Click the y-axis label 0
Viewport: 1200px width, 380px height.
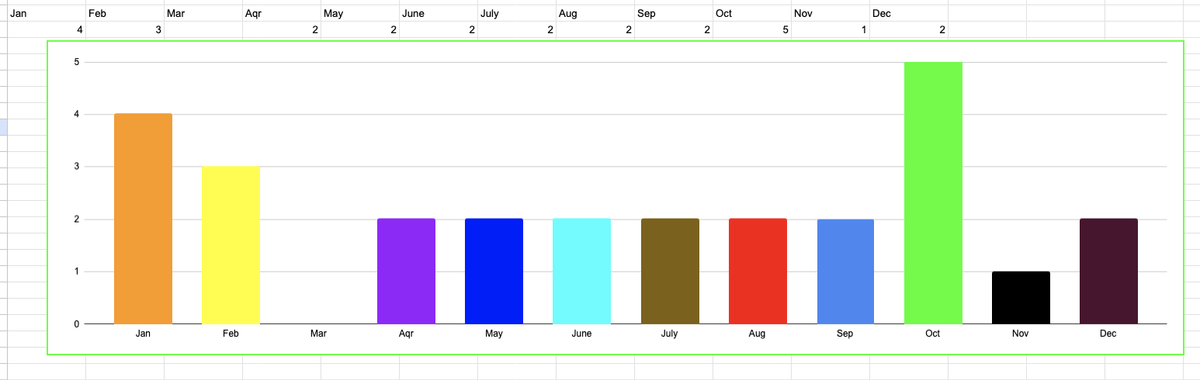pos(76,324)
